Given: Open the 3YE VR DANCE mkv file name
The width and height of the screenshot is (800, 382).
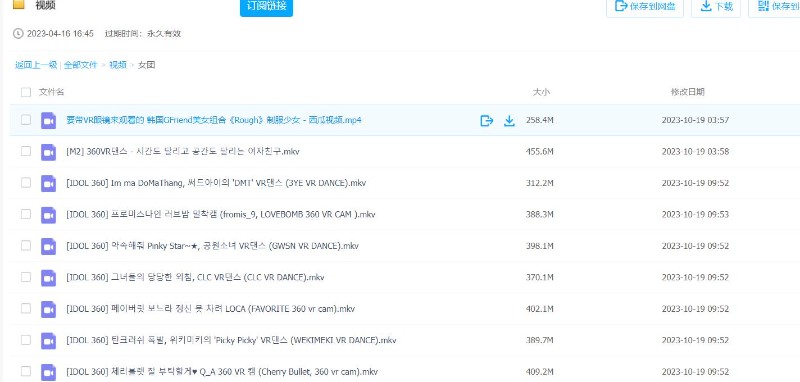Looking at the screenshot, I should point(216,183).
